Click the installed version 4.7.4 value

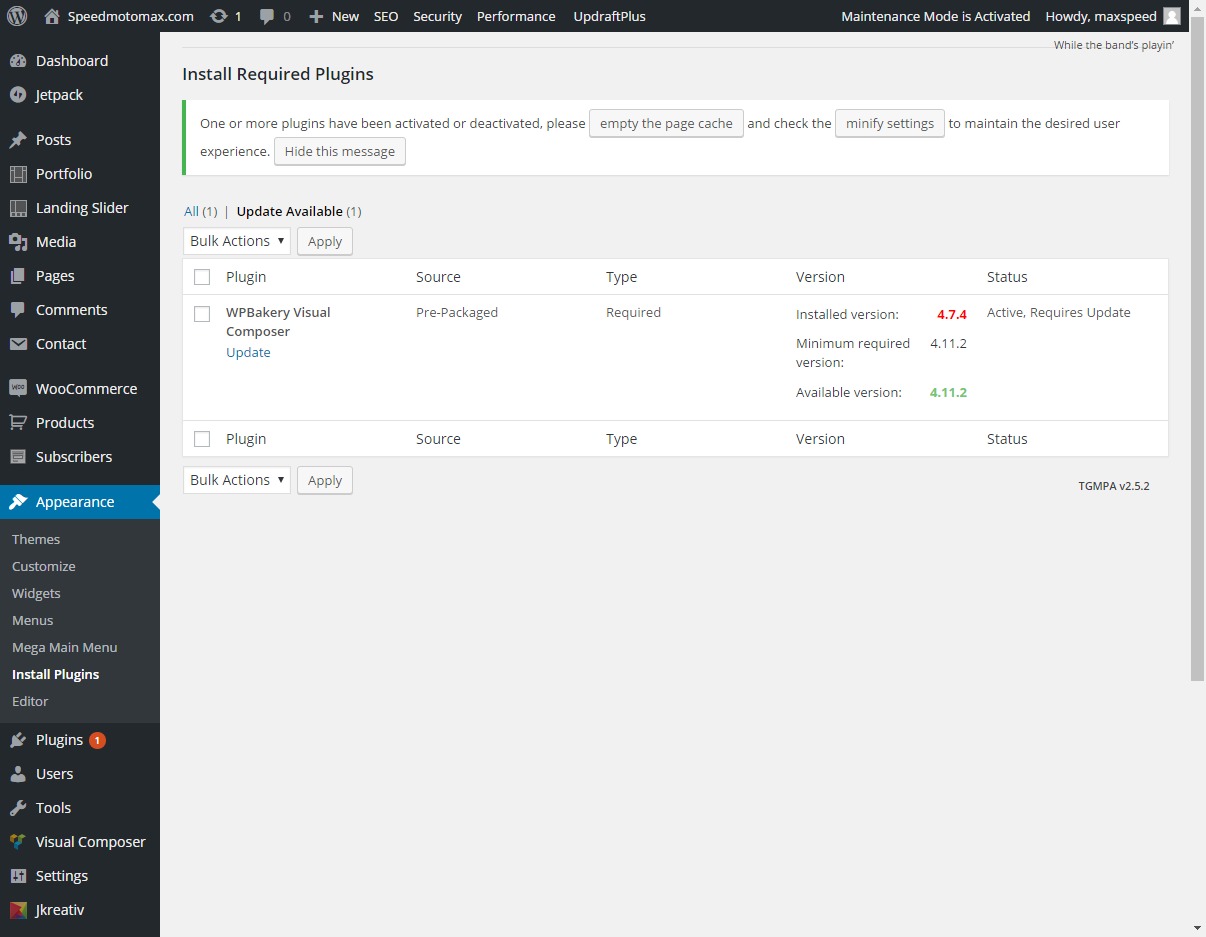pyautogui.click(x=952, y=314)
